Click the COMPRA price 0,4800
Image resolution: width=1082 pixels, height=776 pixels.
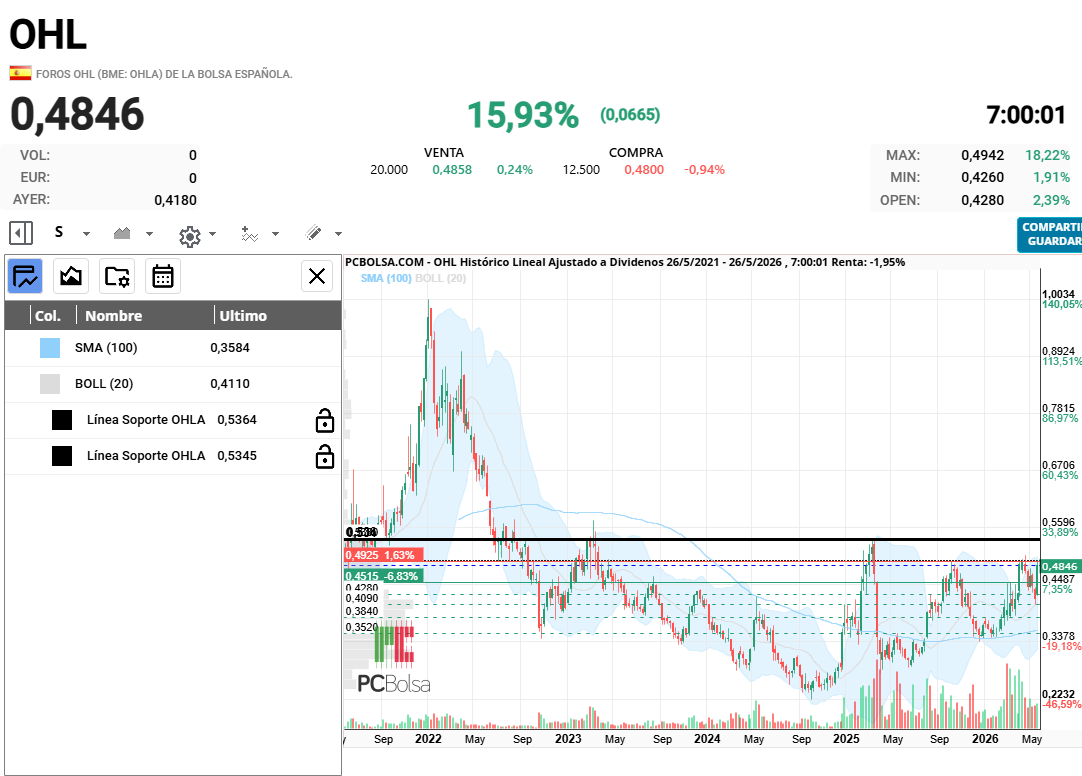644,170
